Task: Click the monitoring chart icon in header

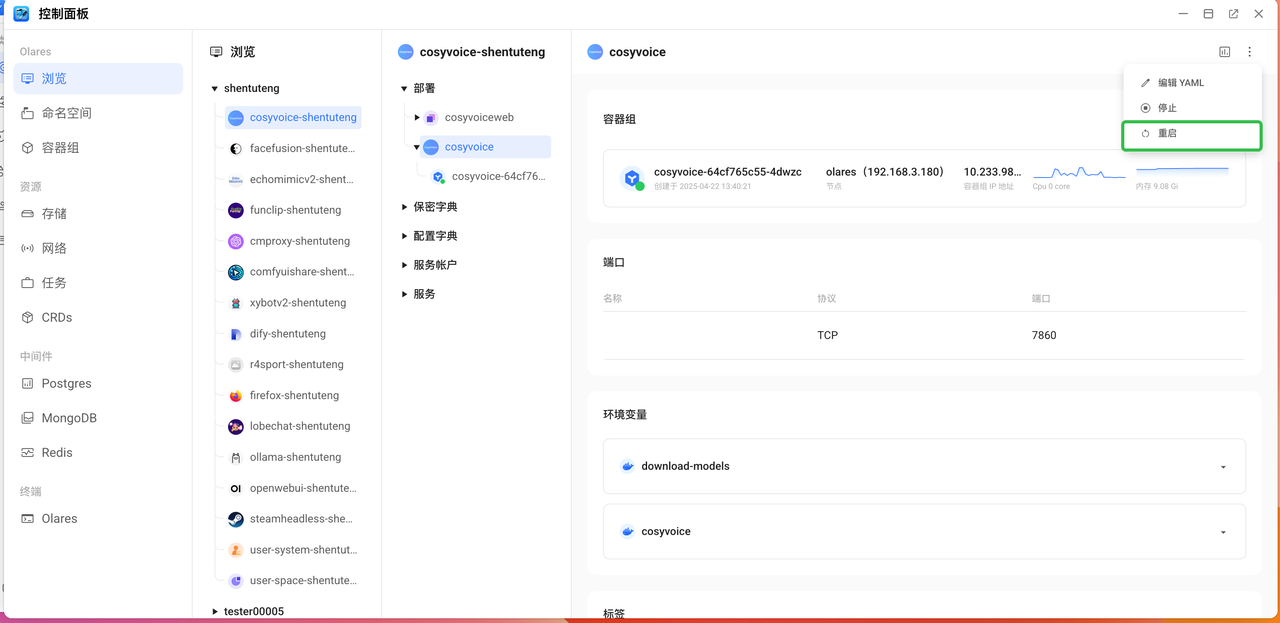Action: pos(1225,52)
